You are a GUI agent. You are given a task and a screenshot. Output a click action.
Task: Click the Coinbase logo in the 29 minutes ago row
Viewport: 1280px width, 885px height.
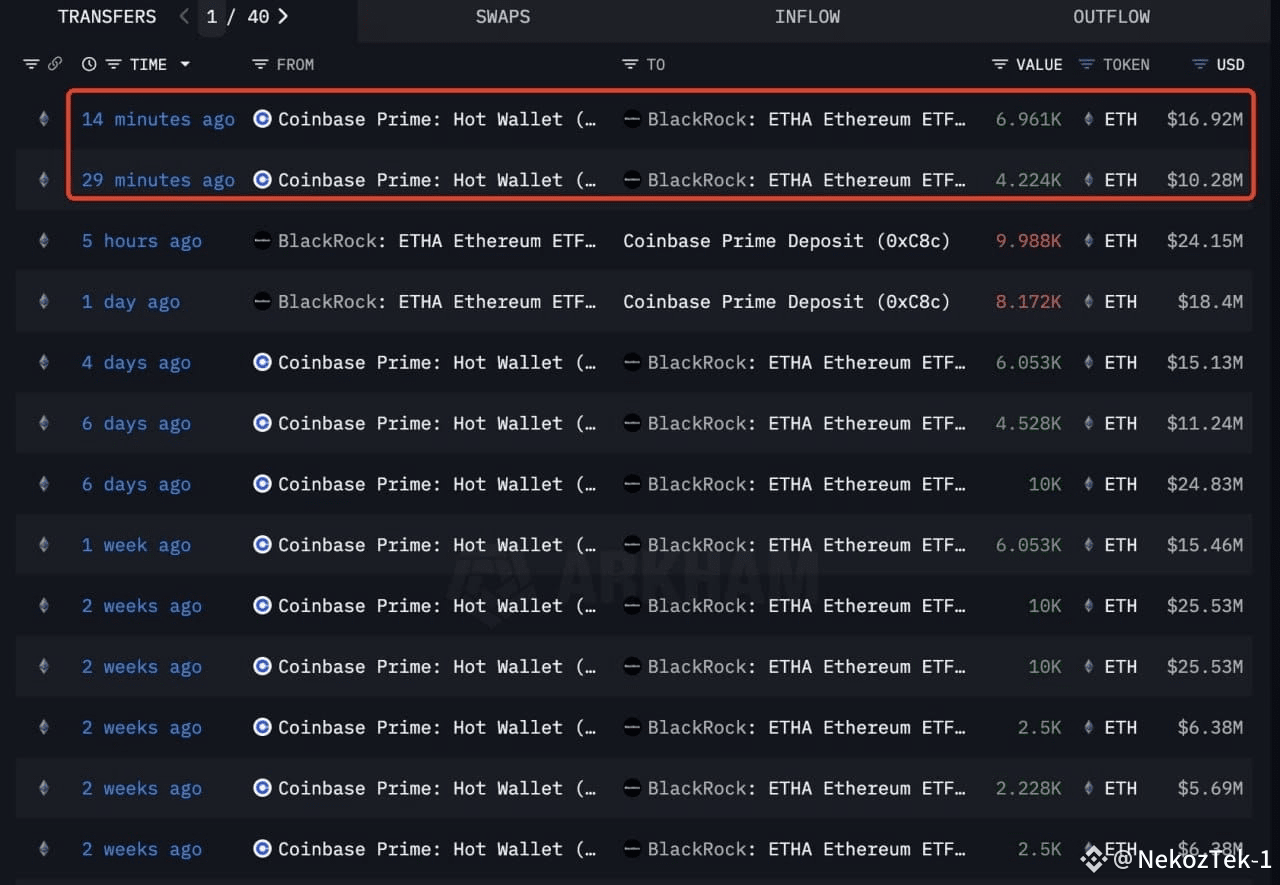click(x=262, y=180)
